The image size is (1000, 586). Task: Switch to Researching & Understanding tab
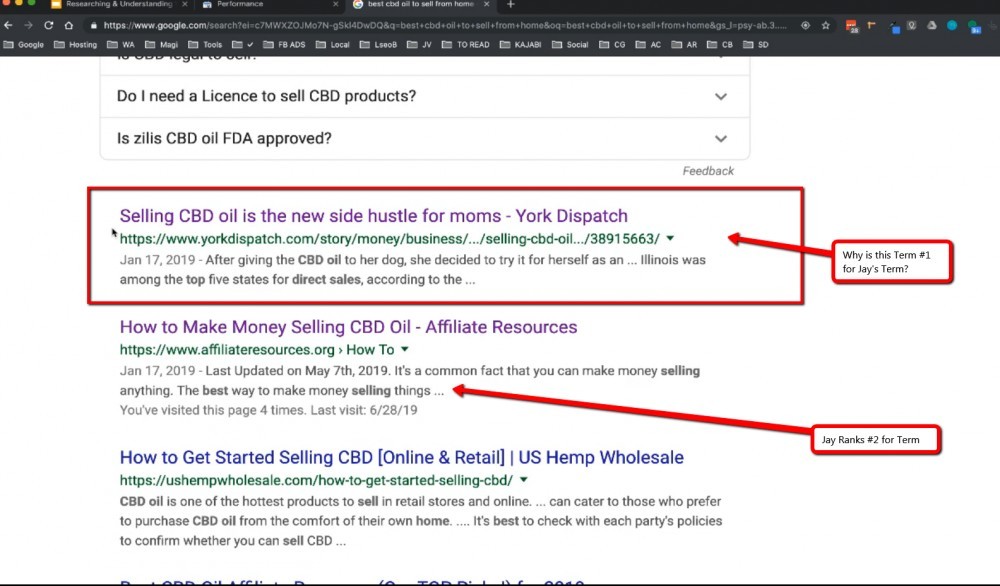tap(119, 4)
